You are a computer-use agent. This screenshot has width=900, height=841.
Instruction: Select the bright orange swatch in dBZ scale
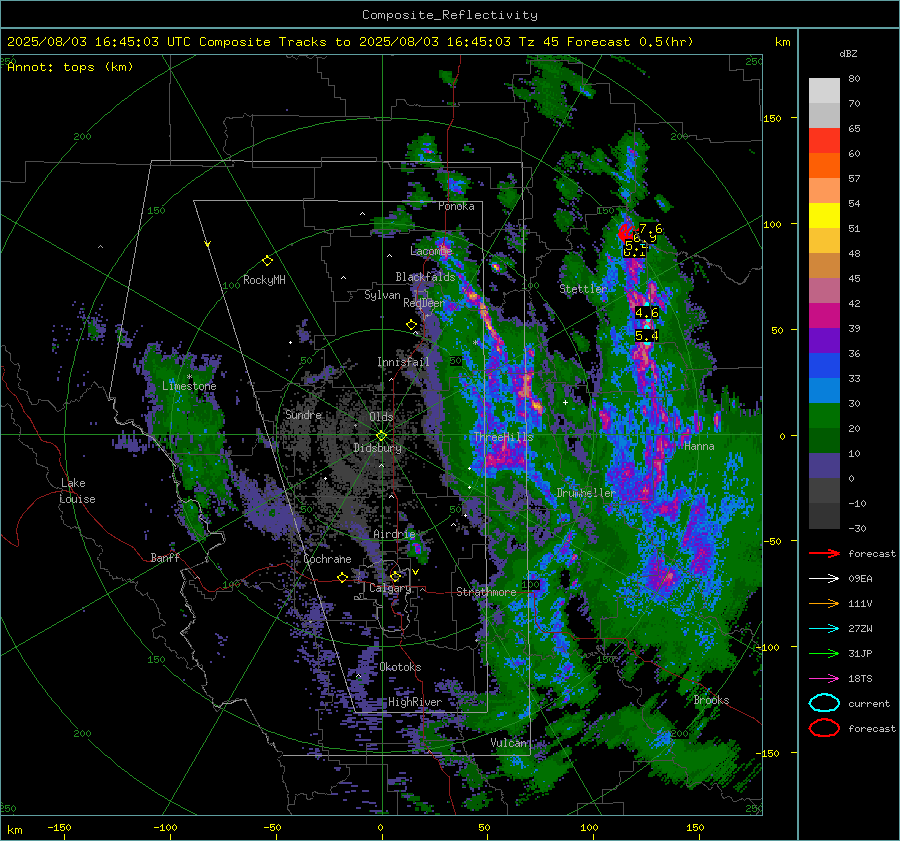click(x=824, y=166)
